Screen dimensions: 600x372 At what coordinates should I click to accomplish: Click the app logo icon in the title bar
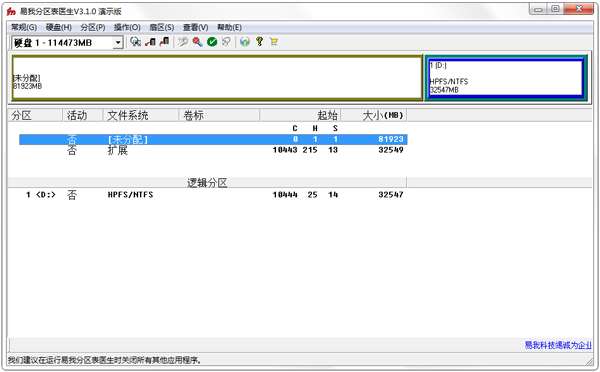point(11,11)
